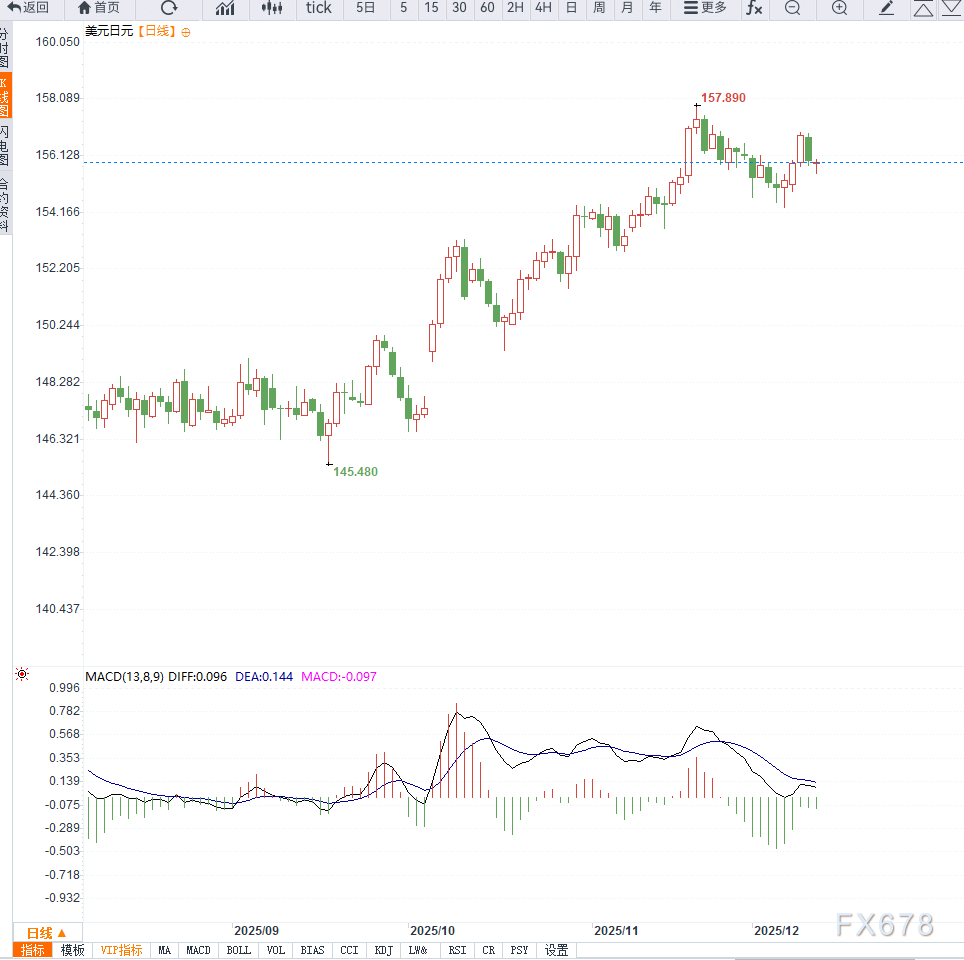Image resolution: width=964 pixels, height=960 pixels.
Task: Click the orange add icon beside 日线 title
Action: (x=185, y=32)
